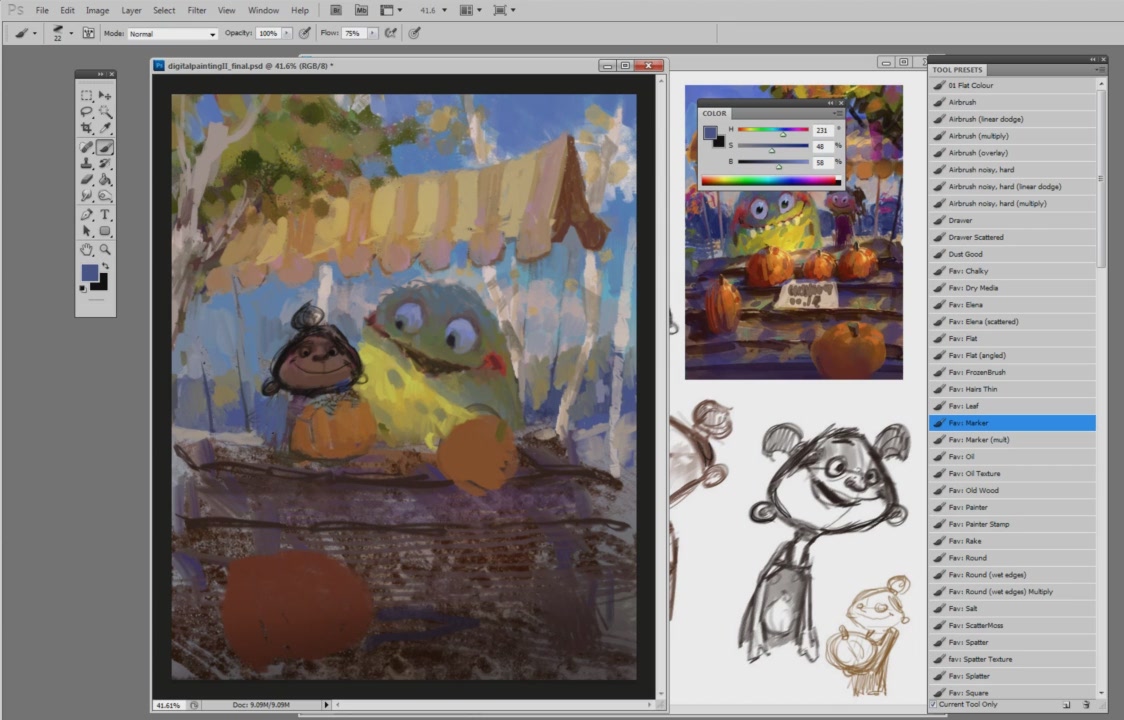Choose the Eraser tool
Image resolution: width=1124 pixels, height=720 pixels.
click(87, 180)
